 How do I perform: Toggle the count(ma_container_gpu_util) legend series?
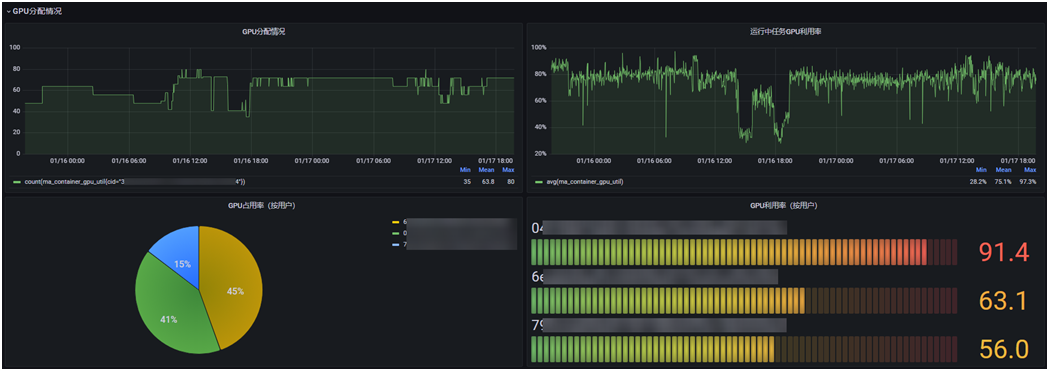tap(134, 182)
